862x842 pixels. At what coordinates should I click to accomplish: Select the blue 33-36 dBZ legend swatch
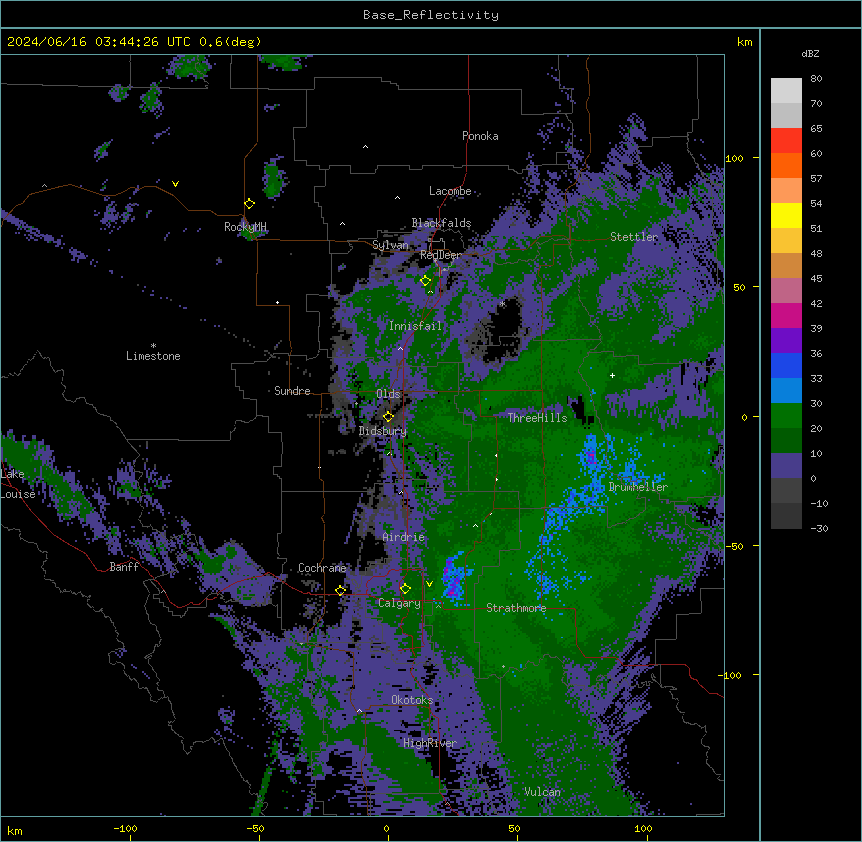coord(786,366)
